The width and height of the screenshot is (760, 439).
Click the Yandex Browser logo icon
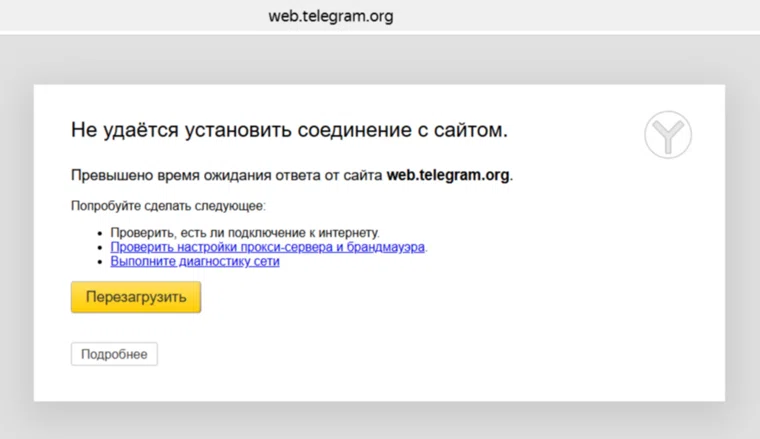point(668,135)
